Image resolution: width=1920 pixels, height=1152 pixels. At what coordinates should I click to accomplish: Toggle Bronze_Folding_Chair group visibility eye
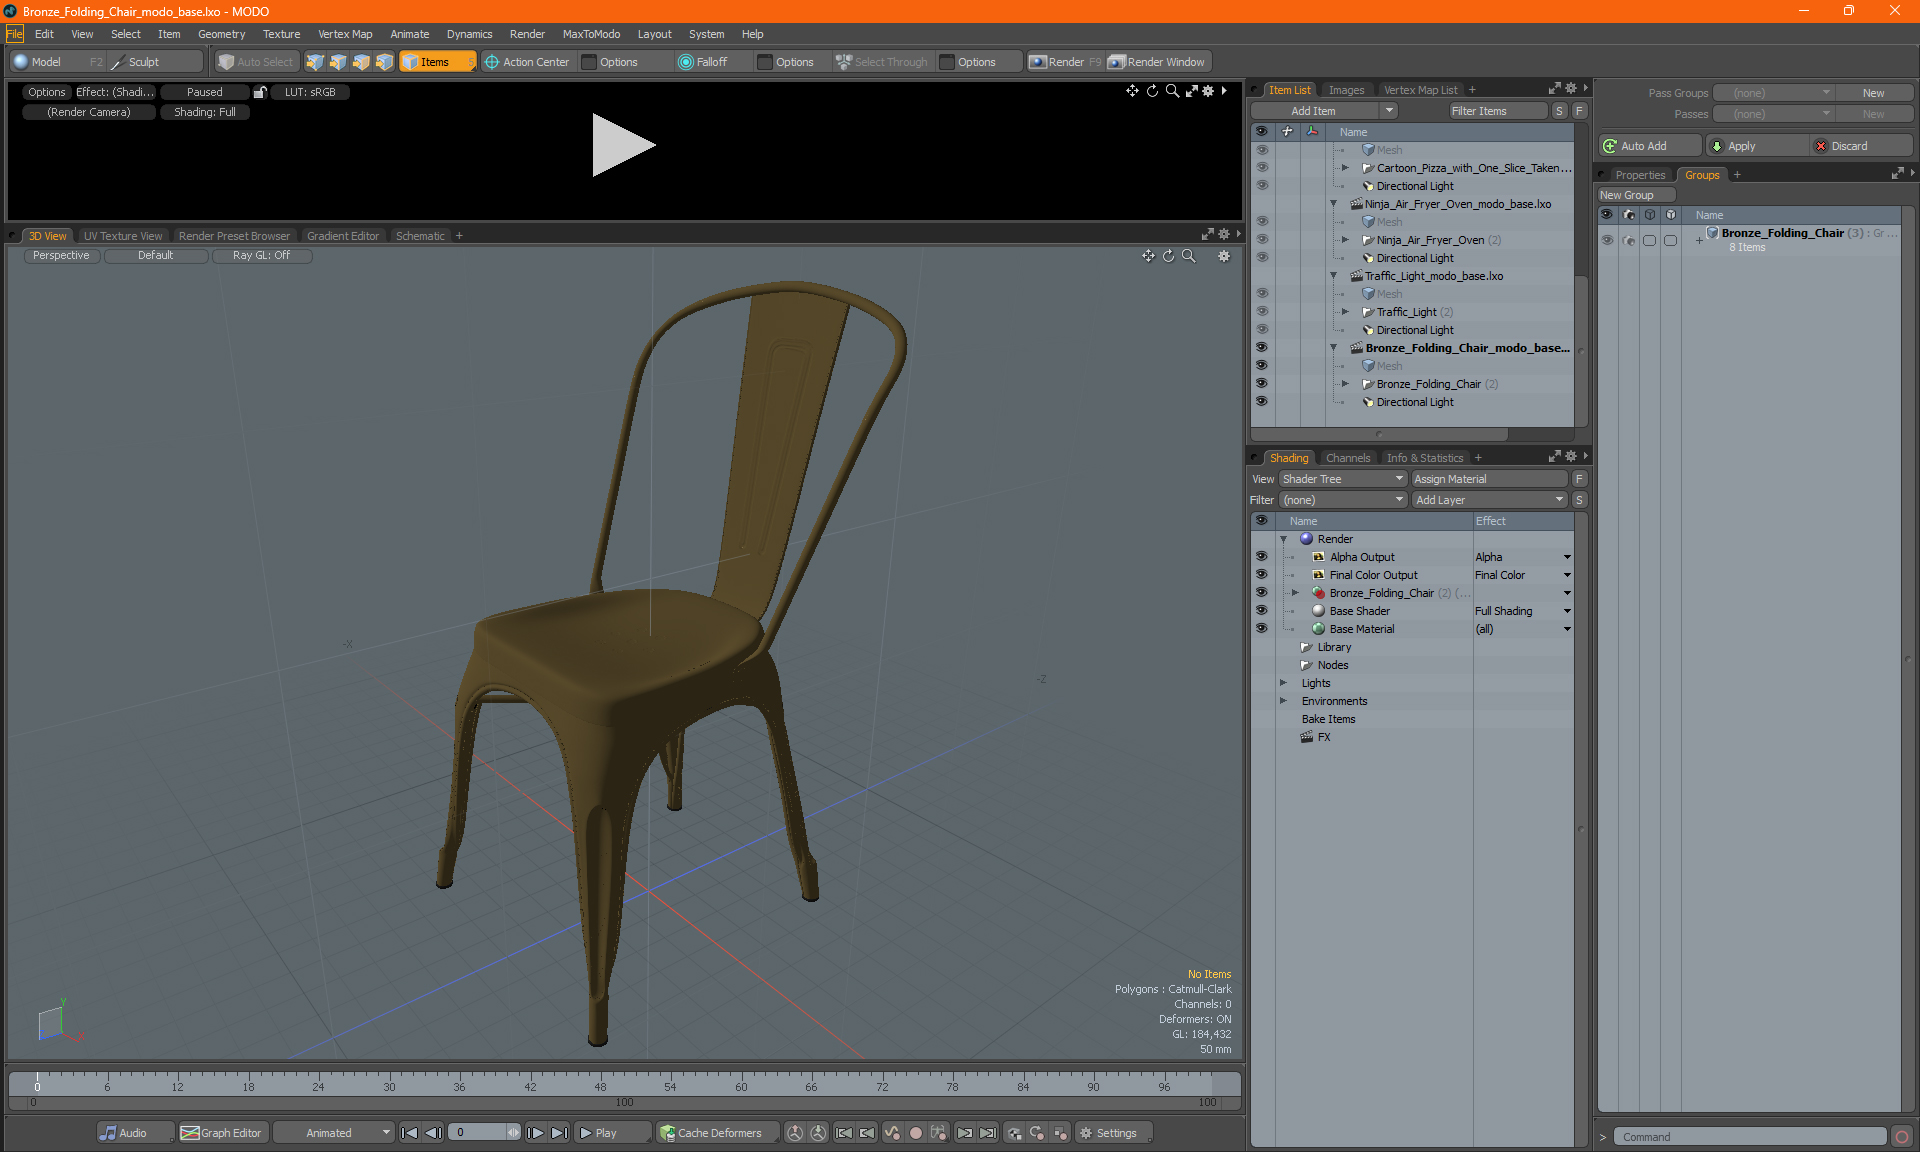1607,240
